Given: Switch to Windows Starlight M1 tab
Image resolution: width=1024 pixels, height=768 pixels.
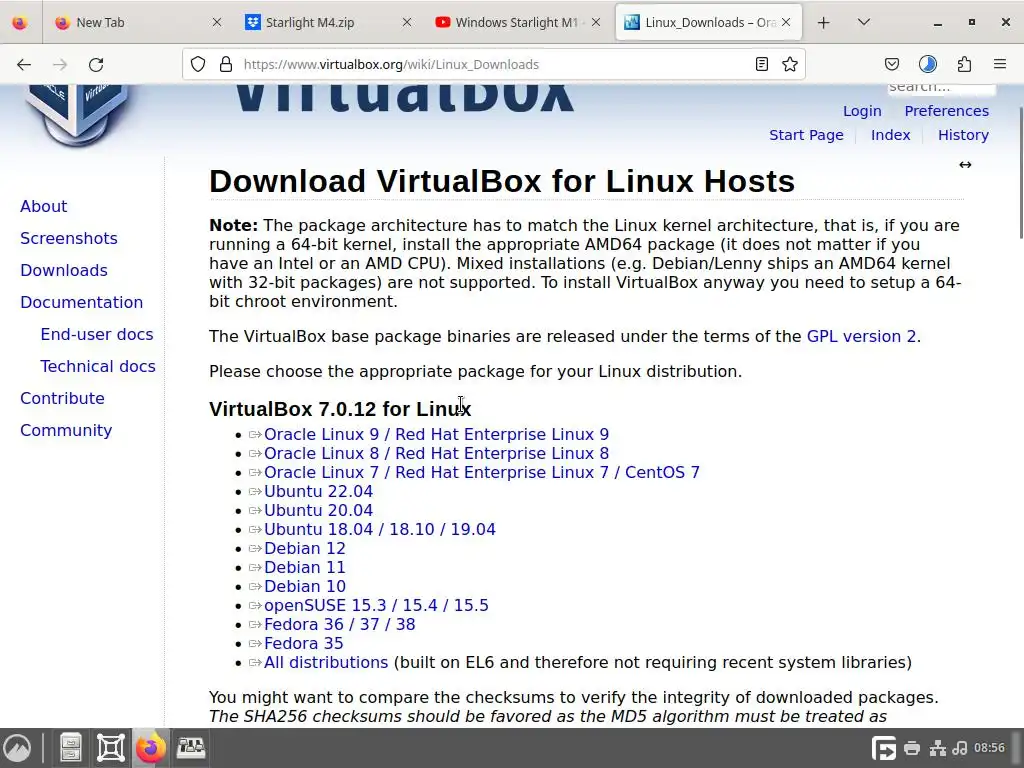Looking at the screenshot, I should point(517,22).
